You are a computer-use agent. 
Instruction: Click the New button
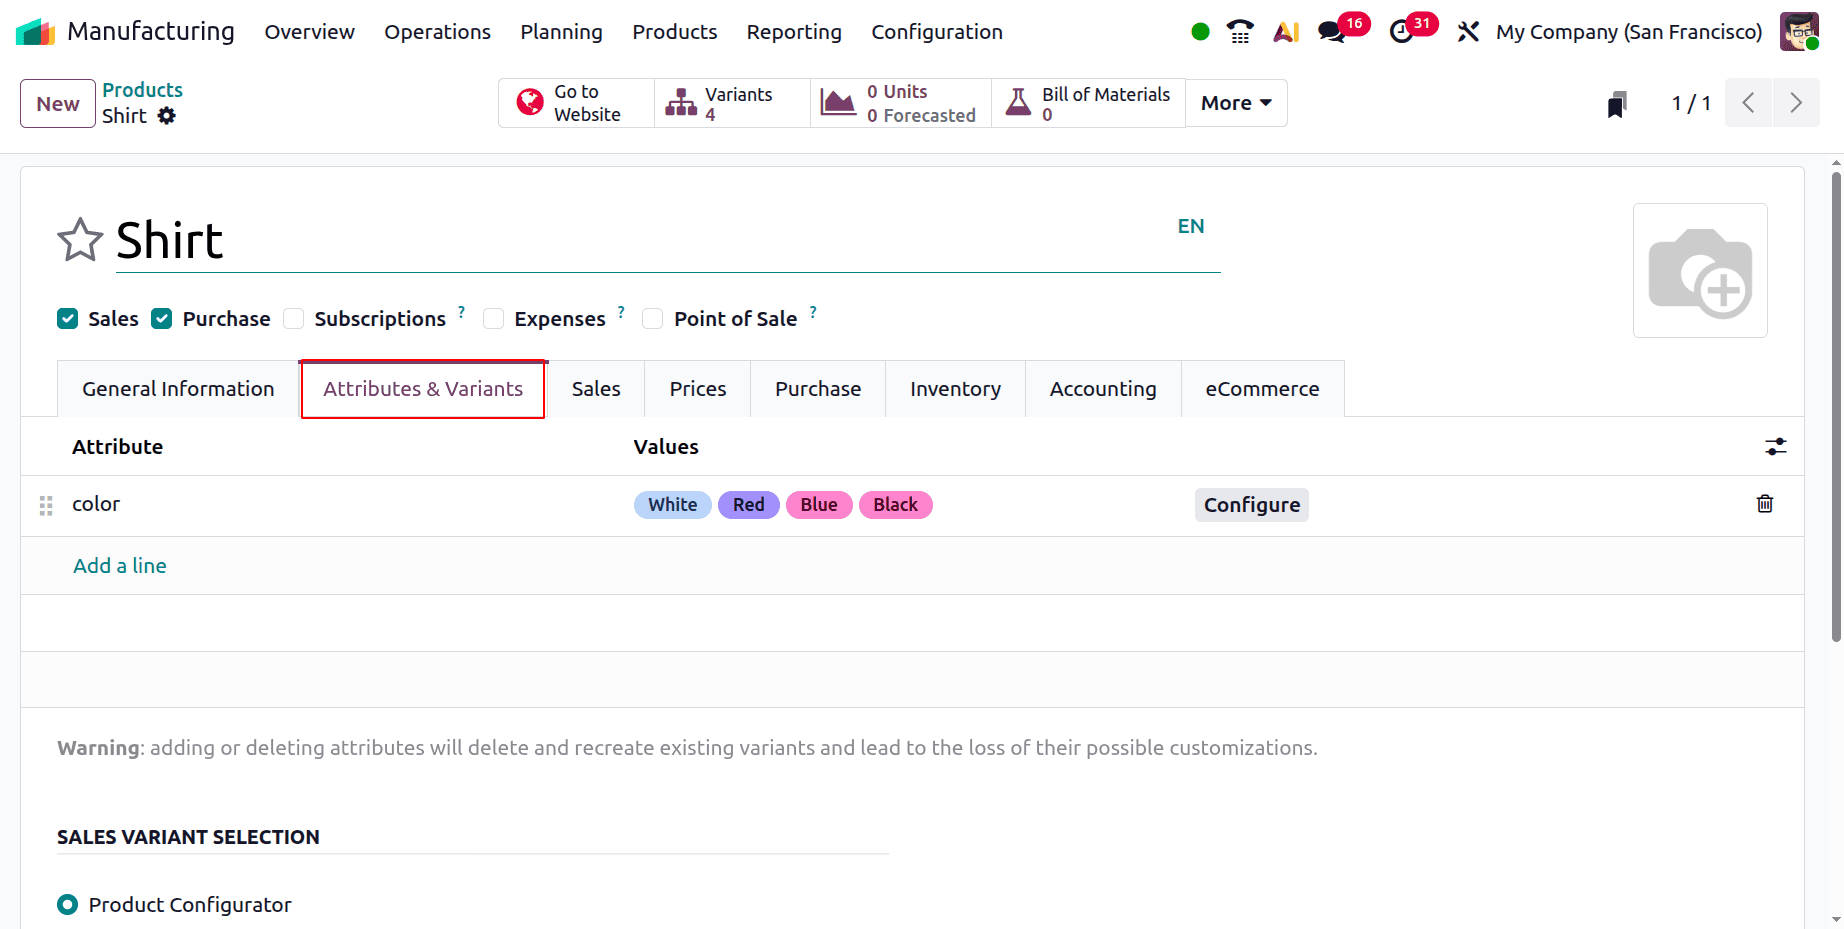[x=58, y=104]
